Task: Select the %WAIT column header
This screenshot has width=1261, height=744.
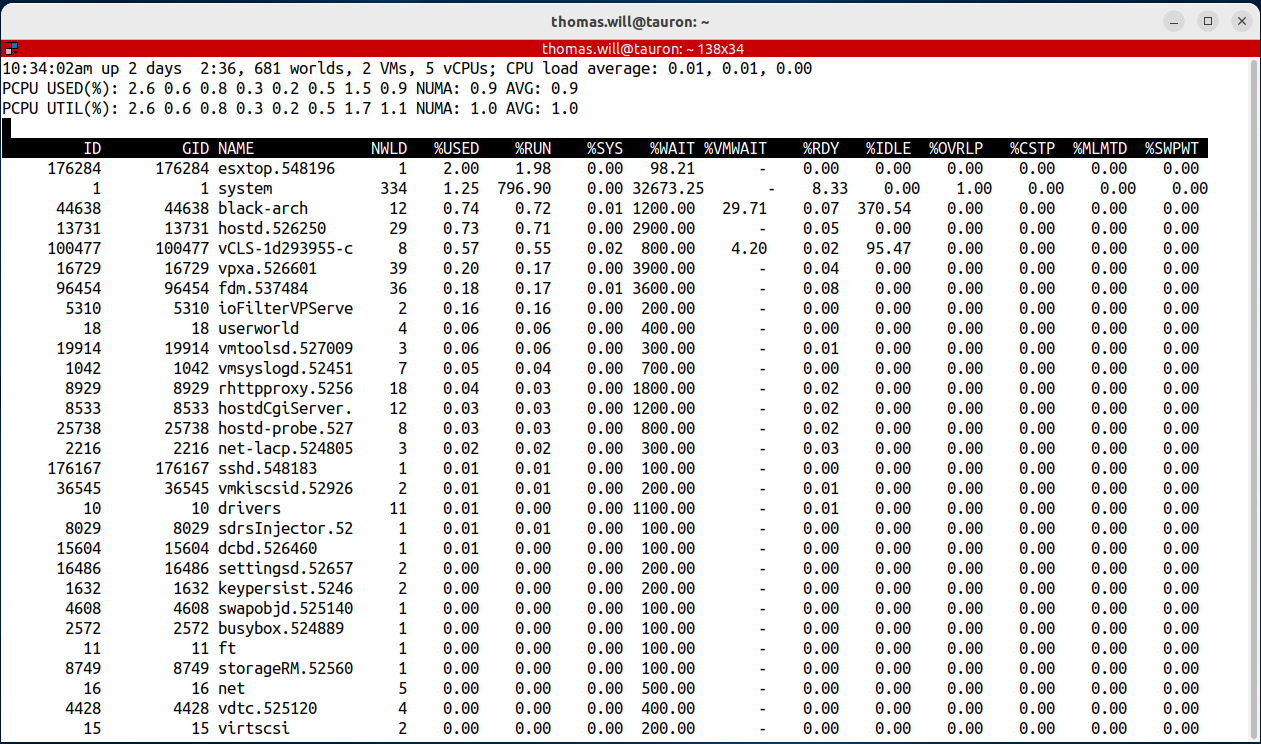Action: [671, 148]
